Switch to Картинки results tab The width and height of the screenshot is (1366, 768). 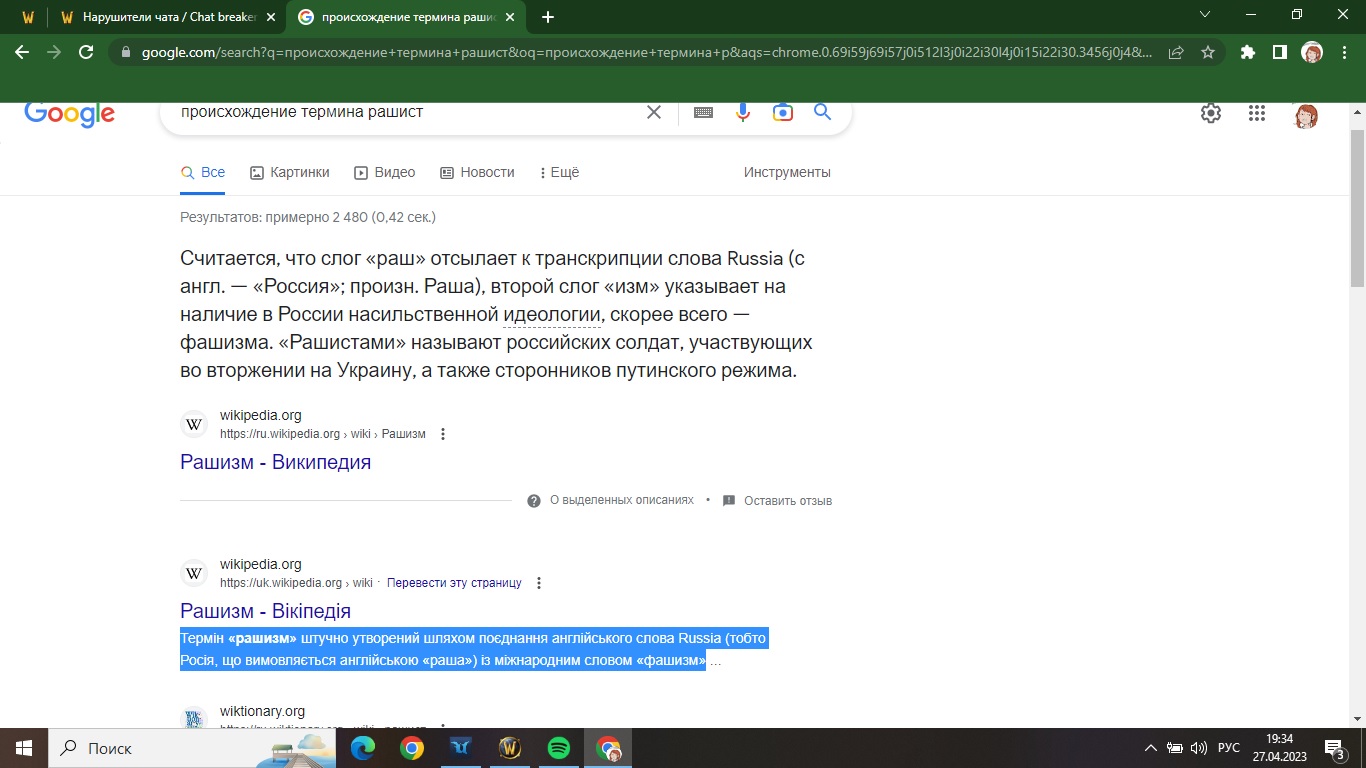[x=289, y=172]
